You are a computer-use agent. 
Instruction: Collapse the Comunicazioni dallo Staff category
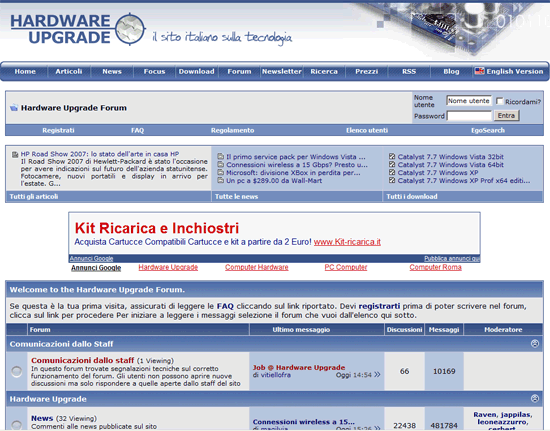[x=535, y=344]
